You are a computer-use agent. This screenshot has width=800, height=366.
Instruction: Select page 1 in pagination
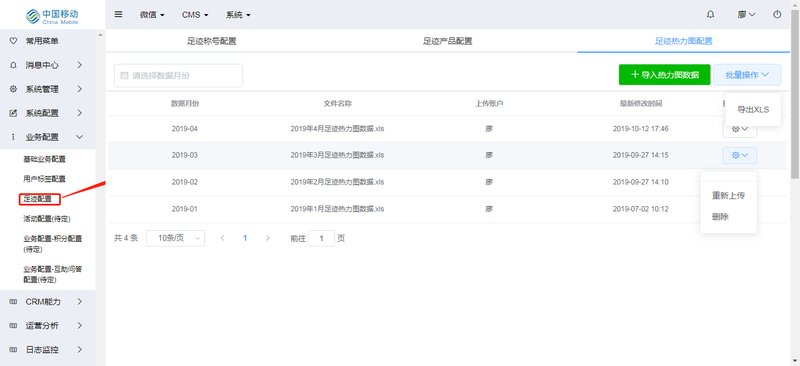245,238
